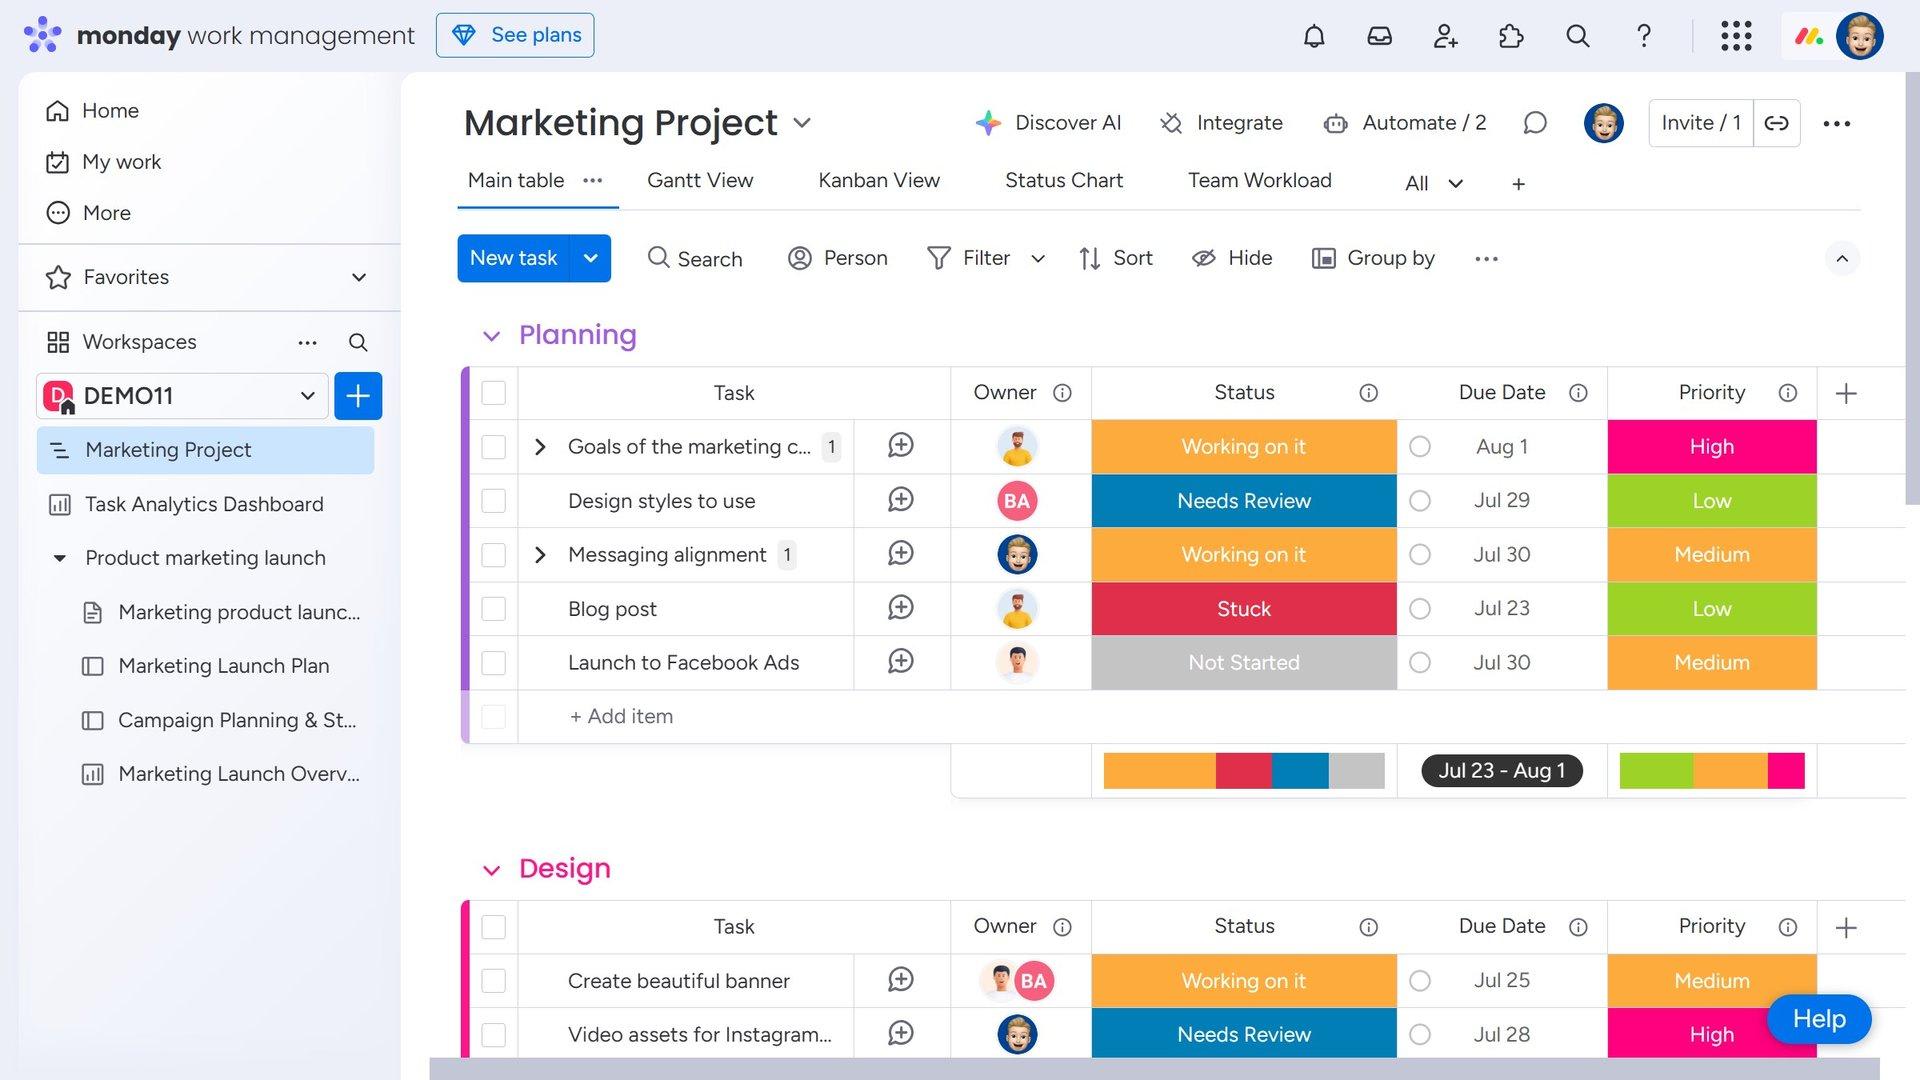
Task: Check the Launch to Facebook Ads row checkbox
Action: (x=494, y=663)
